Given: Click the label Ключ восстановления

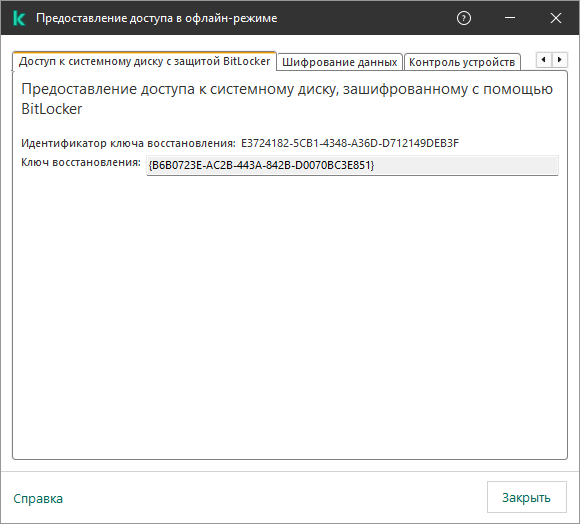Looking at the screenshot, I should (81, 162).
